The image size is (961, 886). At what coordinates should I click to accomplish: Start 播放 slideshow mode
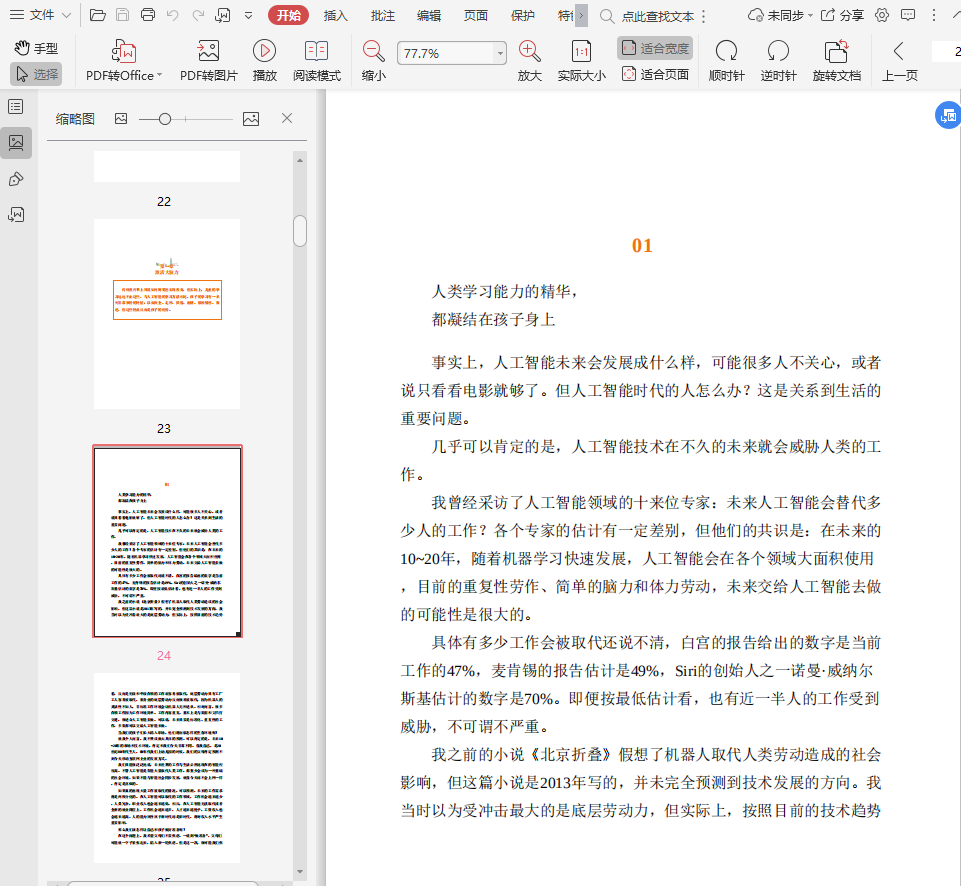coord(264,51)
